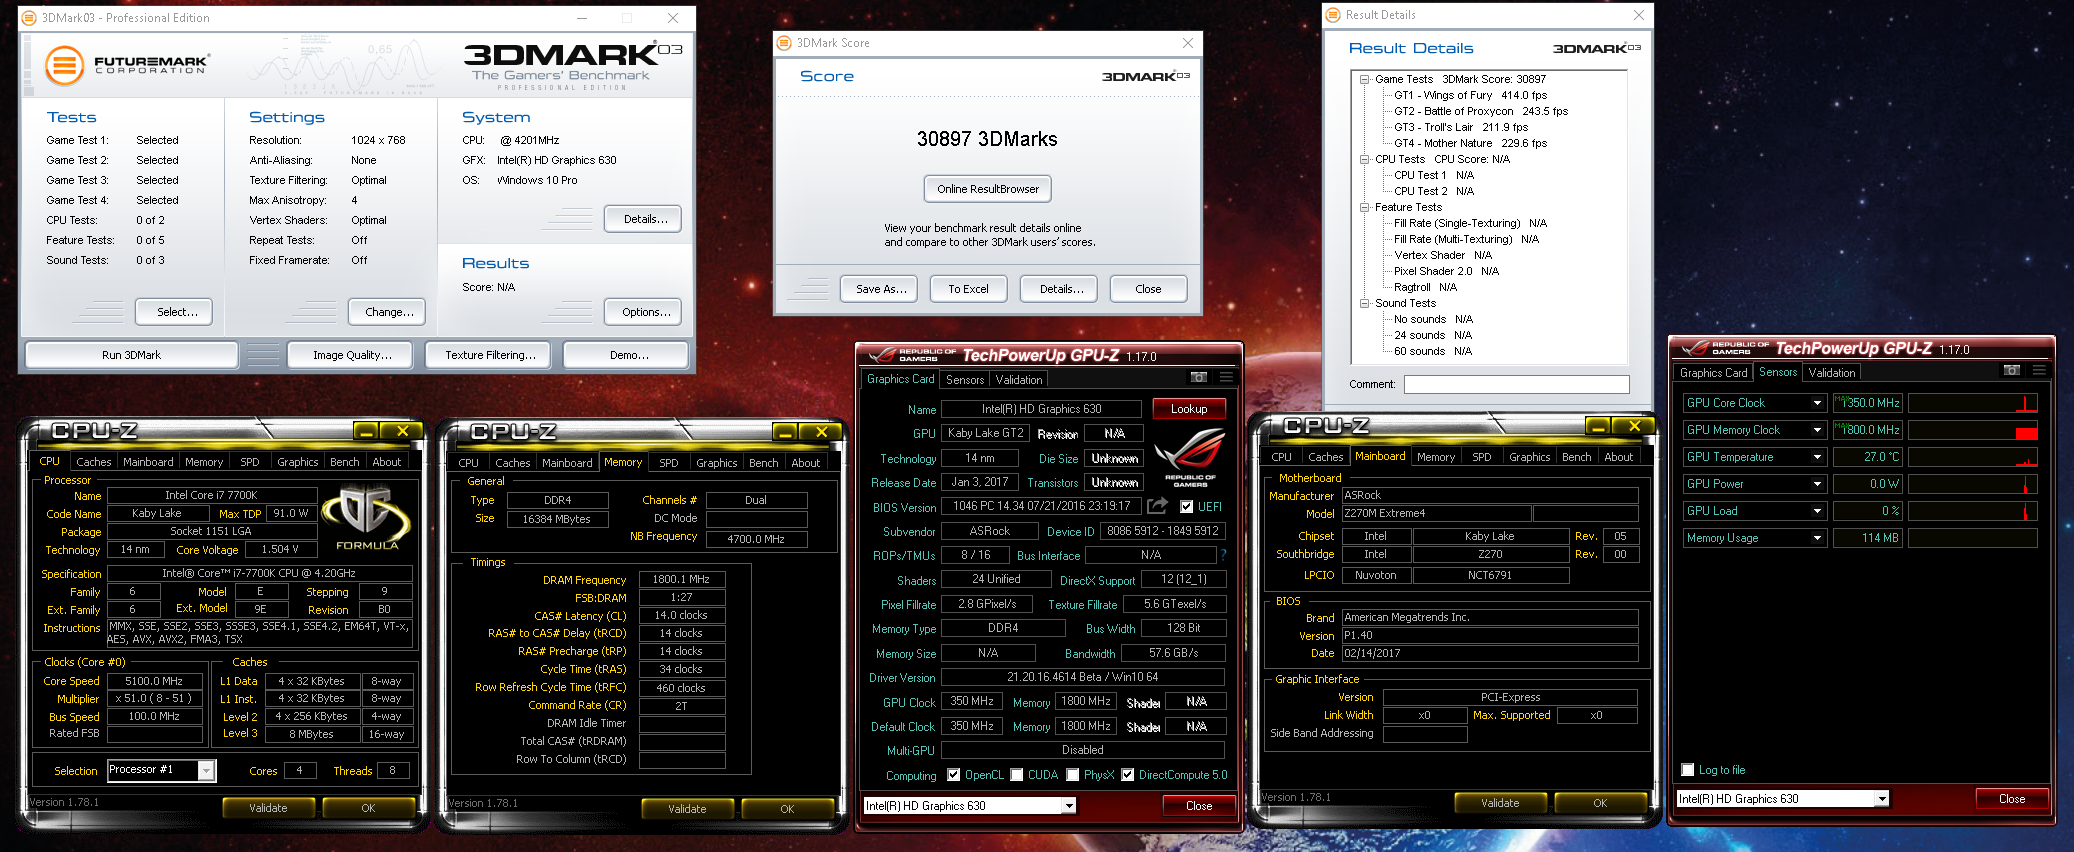Toggle the UEFI checkbox
The image size is (2074, 852).
click(1186, 506)
